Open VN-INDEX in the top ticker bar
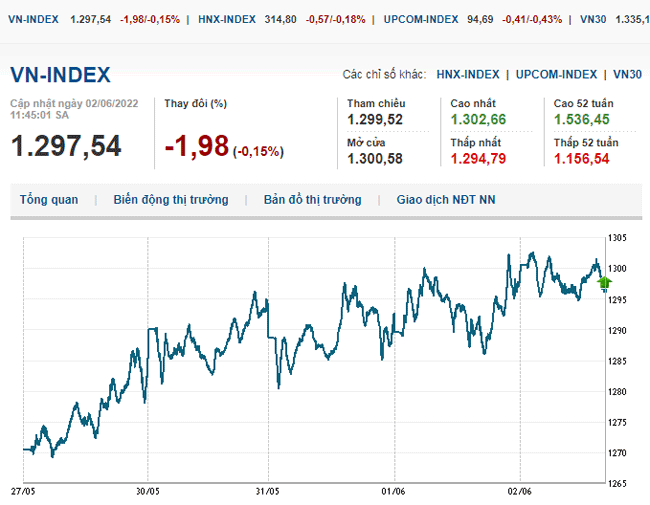Image resolution: width=650 pixels, height=505 pixels. [x=34, y=19]
